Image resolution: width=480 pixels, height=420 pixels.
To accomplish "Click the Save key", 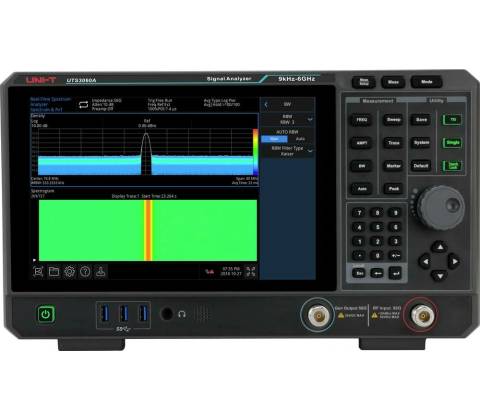I will click(x=421, y=120).
